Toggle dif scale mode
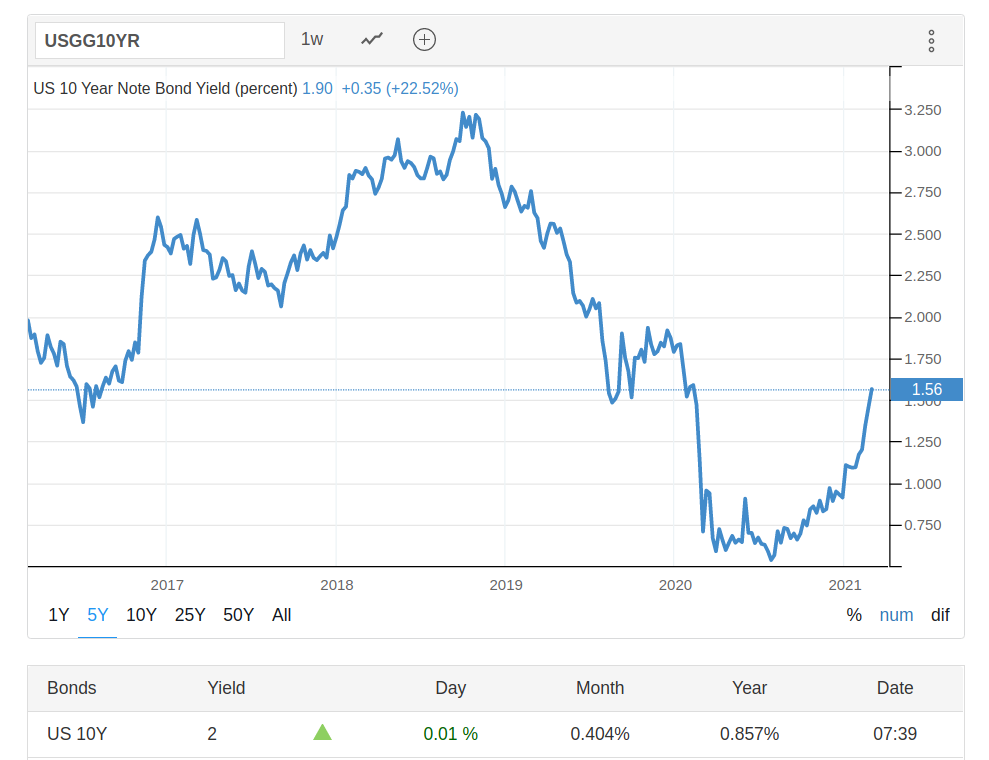The width and height of the screenshot is (989, 760). coord(940,615)
